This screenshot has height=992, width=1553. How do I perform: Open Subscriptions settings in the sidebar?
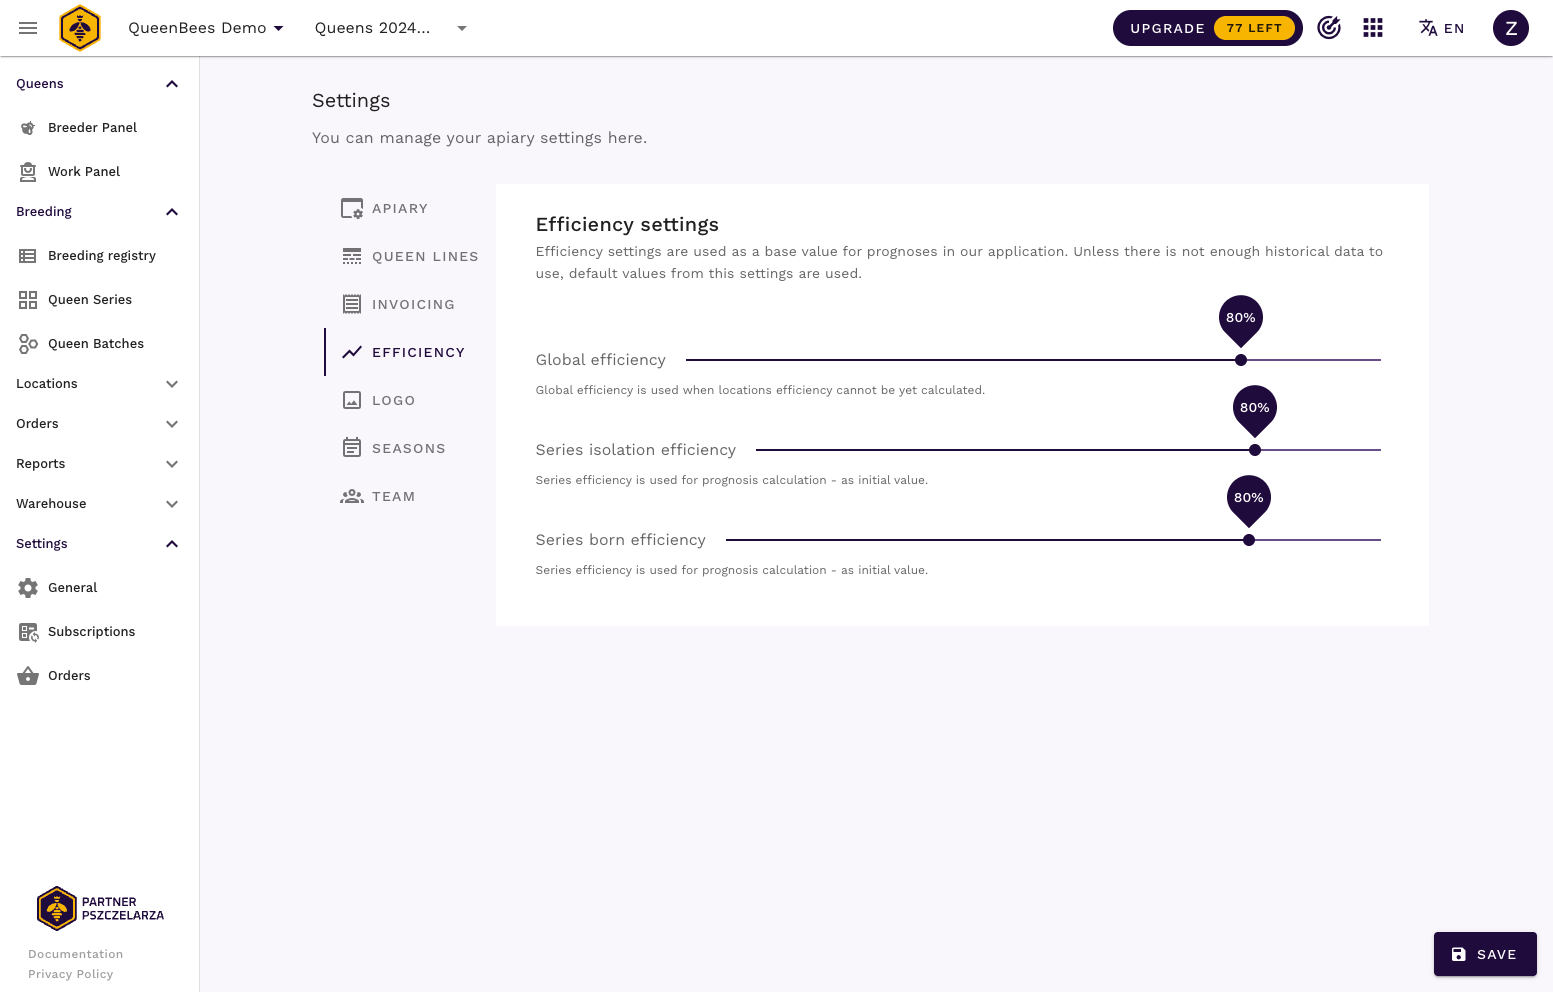pyautogui.click(x=91, y=632)
